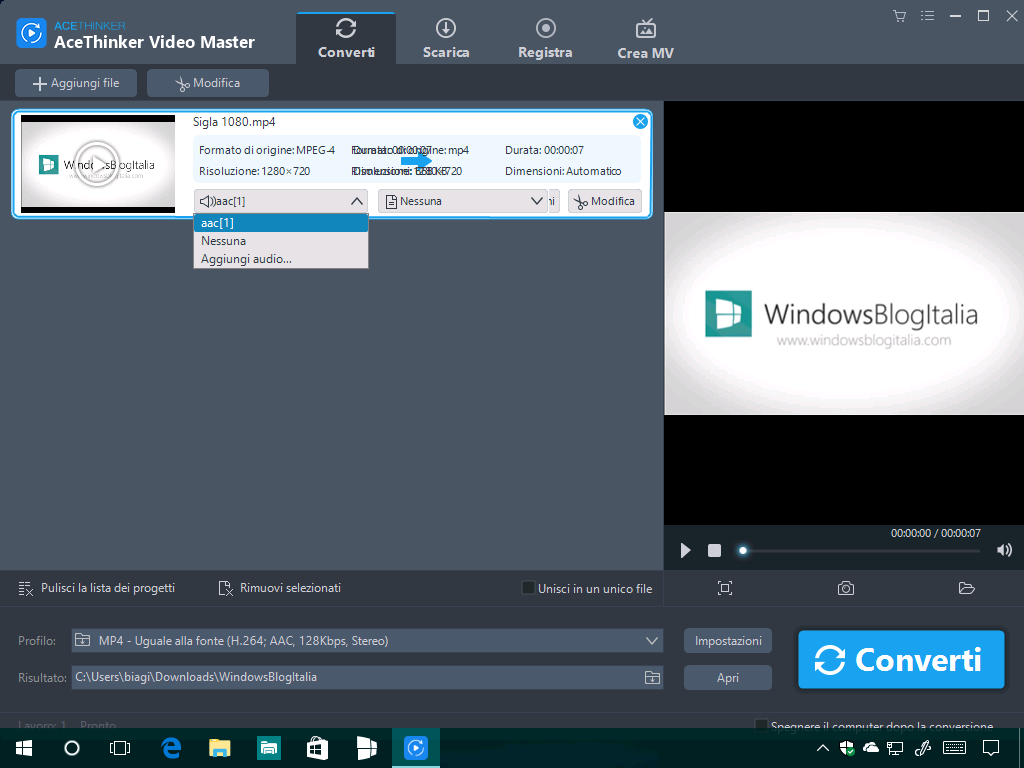1024x768 pixels.
Task: Select Nessuna in audio list
Action: pos(281,241)
